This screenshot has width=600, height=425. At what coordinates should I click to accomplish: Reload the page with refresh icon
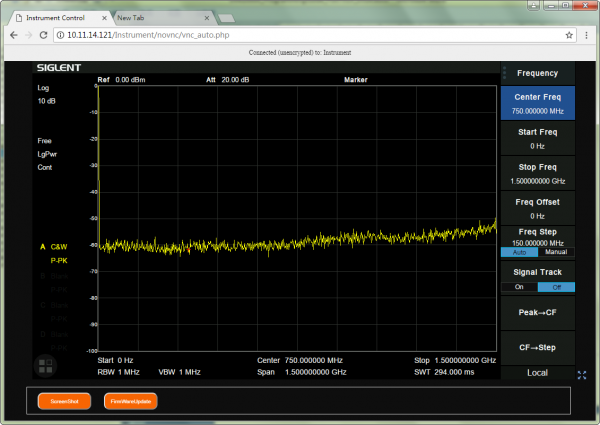[44, 35]
